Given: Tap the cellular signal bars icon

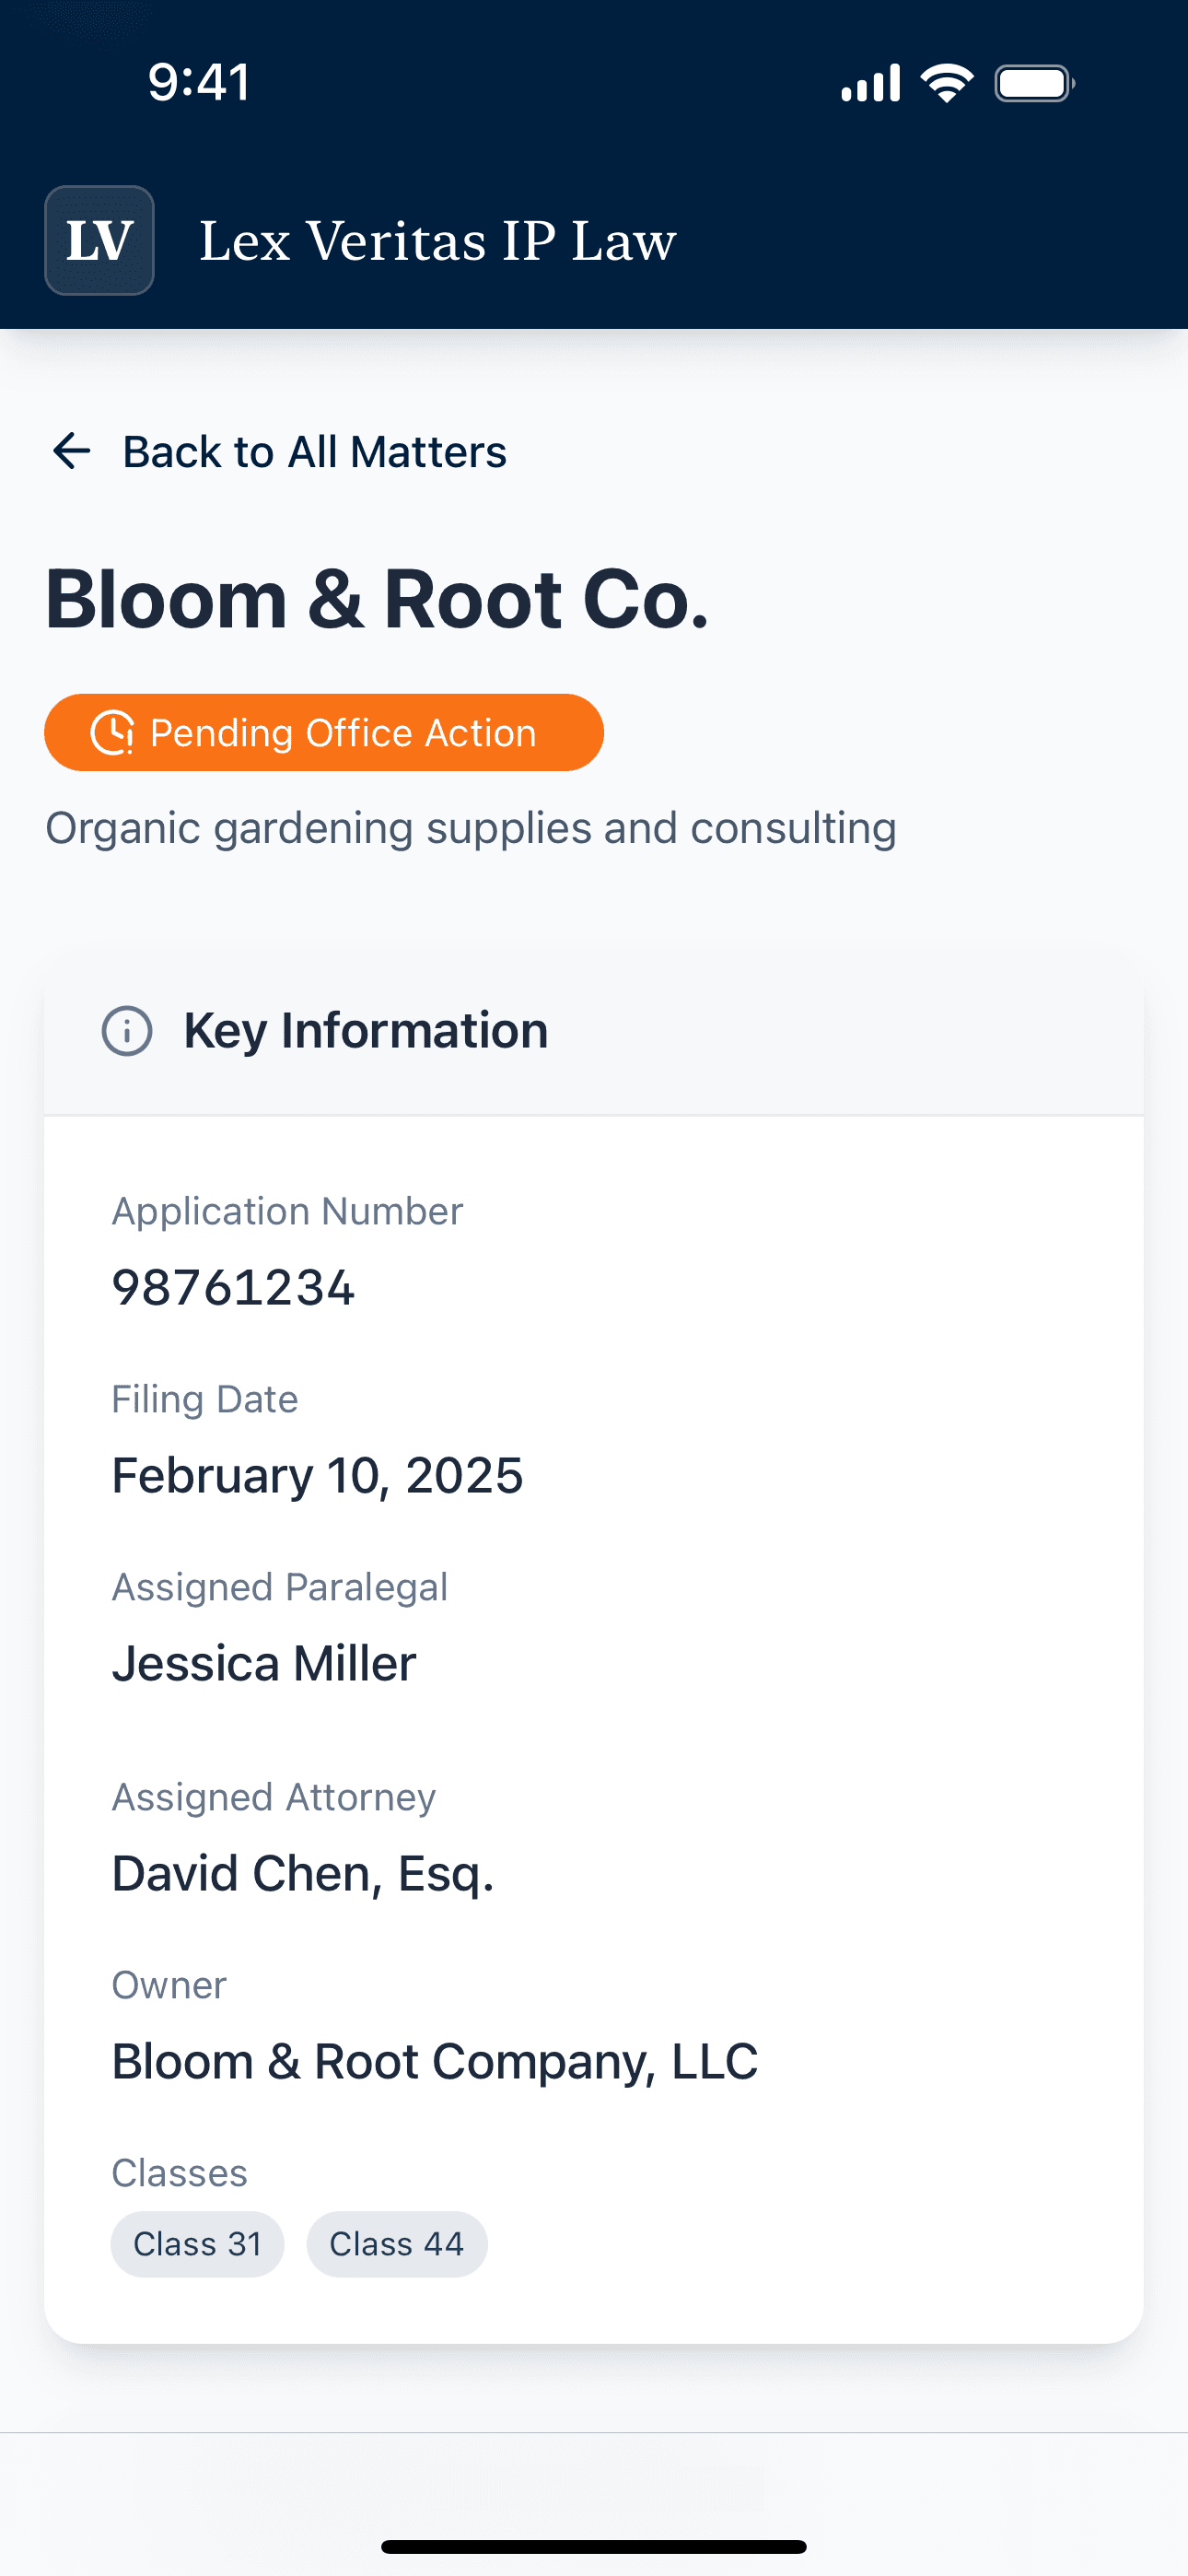Looking at the screenshot, I should pos(870,83).
